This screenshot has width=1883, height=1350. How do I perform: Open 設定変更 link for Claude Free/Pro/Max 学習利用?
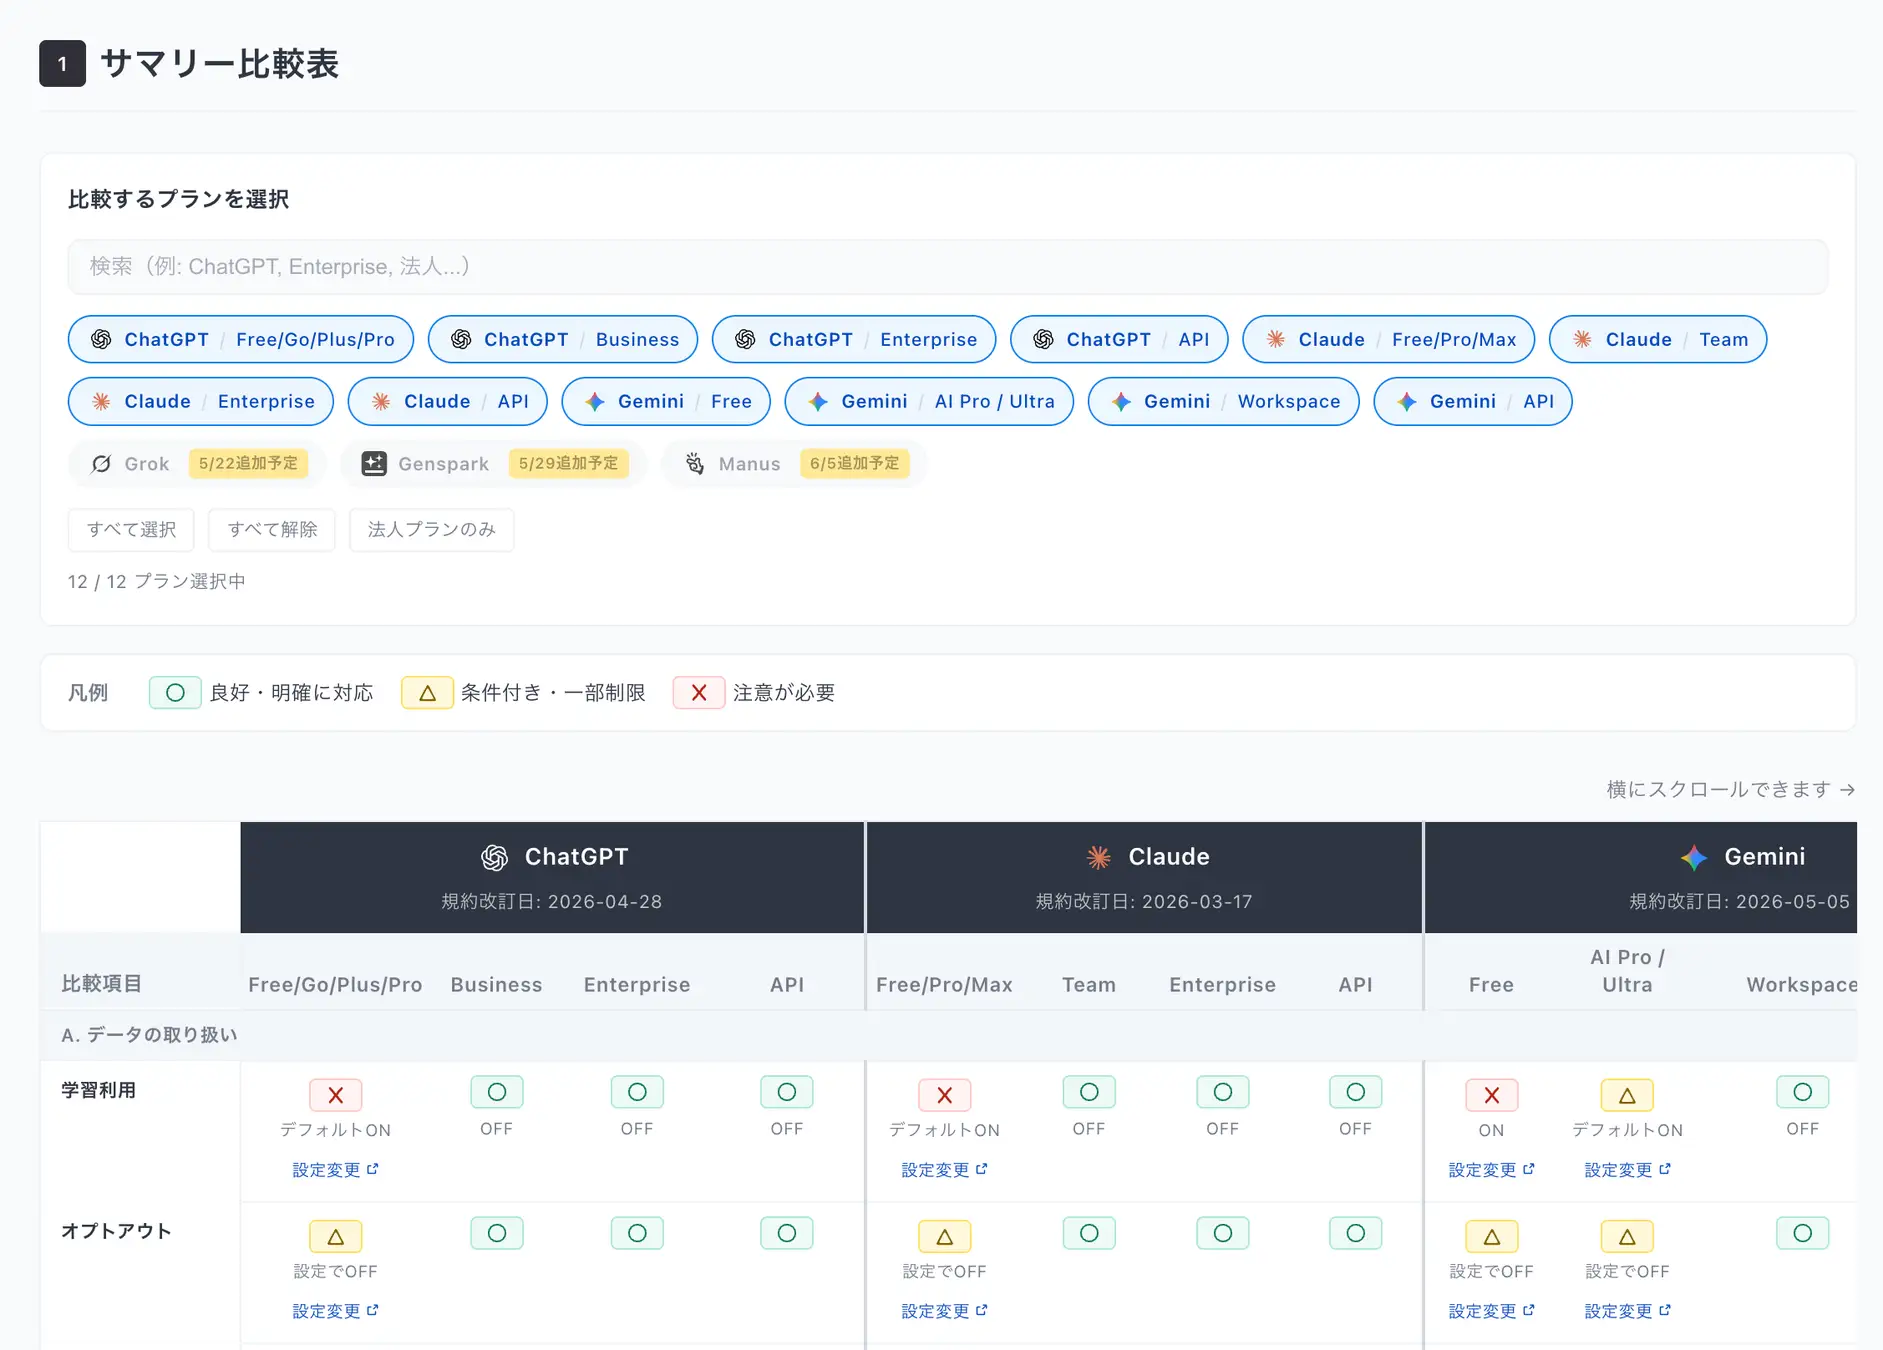coord(945,1170)
